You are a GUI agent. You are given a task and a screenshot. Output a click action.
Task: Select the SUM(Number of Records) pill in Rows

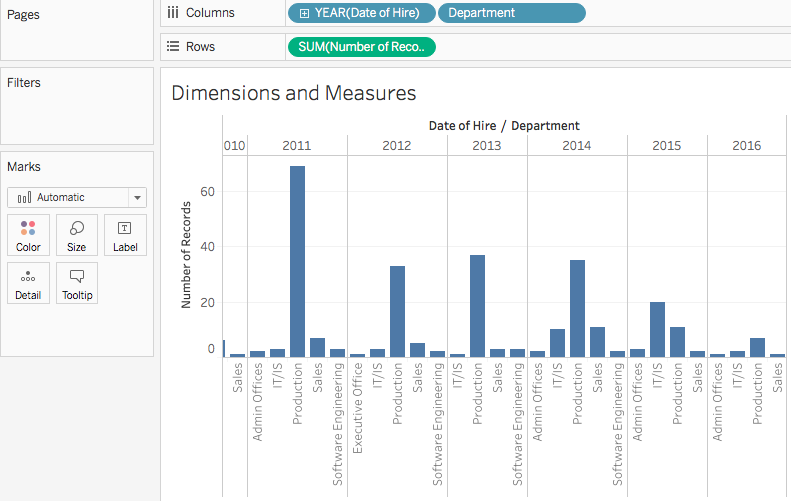(x=362, y=47)
